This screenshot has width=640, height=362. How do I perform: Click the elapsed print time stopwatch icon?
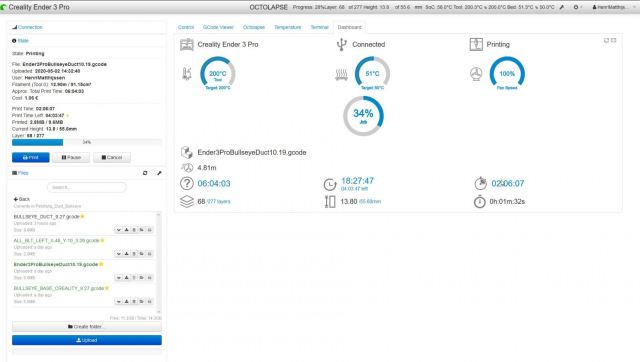point(480,183)
